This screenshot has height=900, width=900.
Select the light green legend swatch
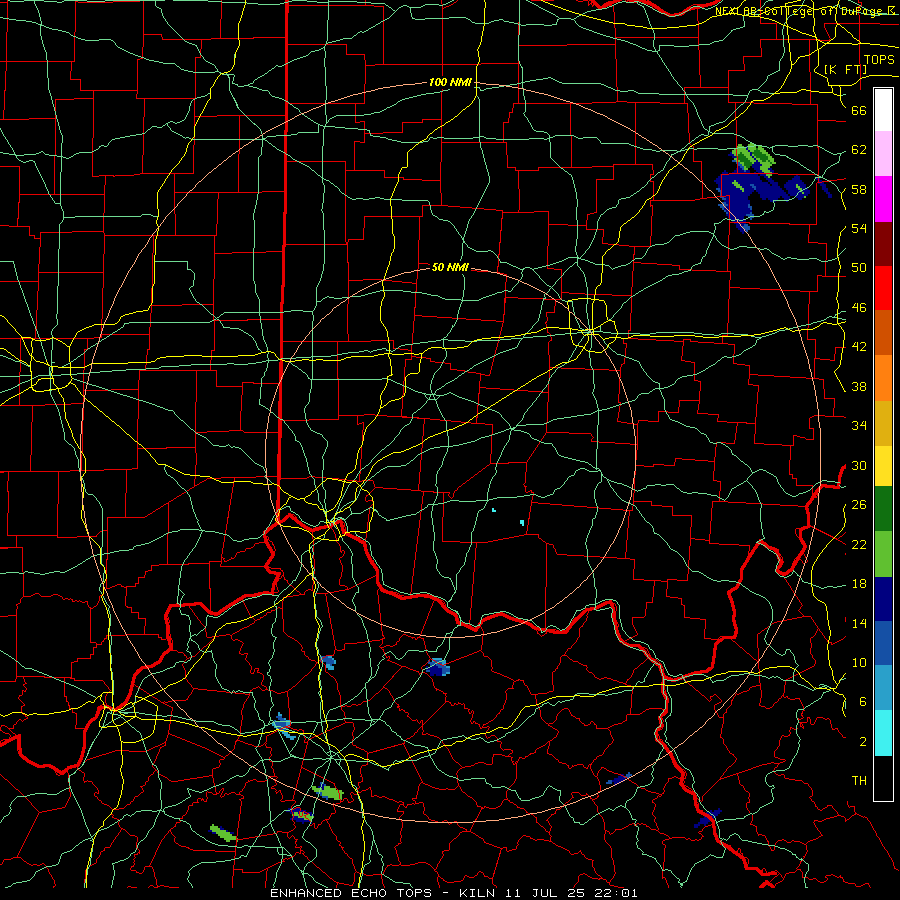click(883, 554)
